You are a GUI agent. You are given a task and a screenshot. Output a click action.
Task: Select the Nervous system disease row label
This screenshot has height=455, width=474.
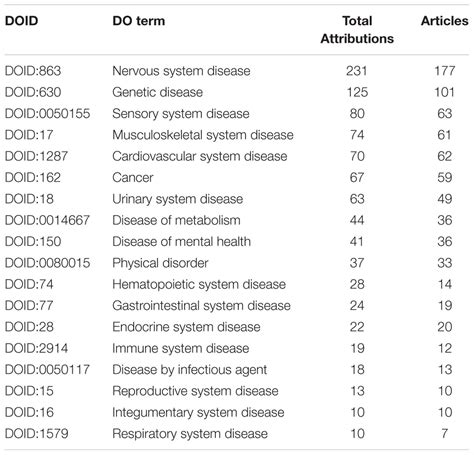pyautogui.click(x=181, y=71)
